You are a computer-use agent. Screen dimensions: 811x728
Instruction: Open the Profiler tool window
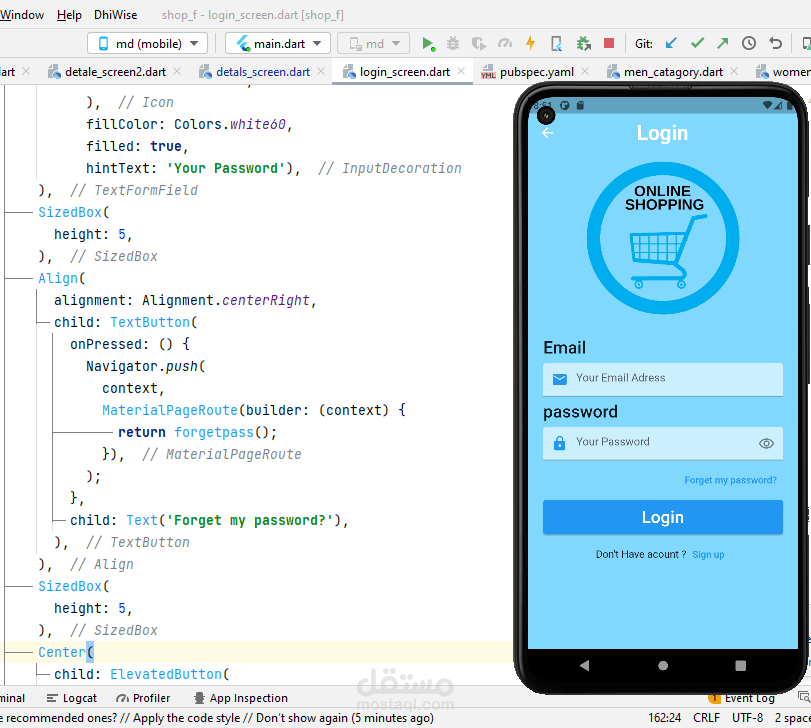[x=143, y=698]
